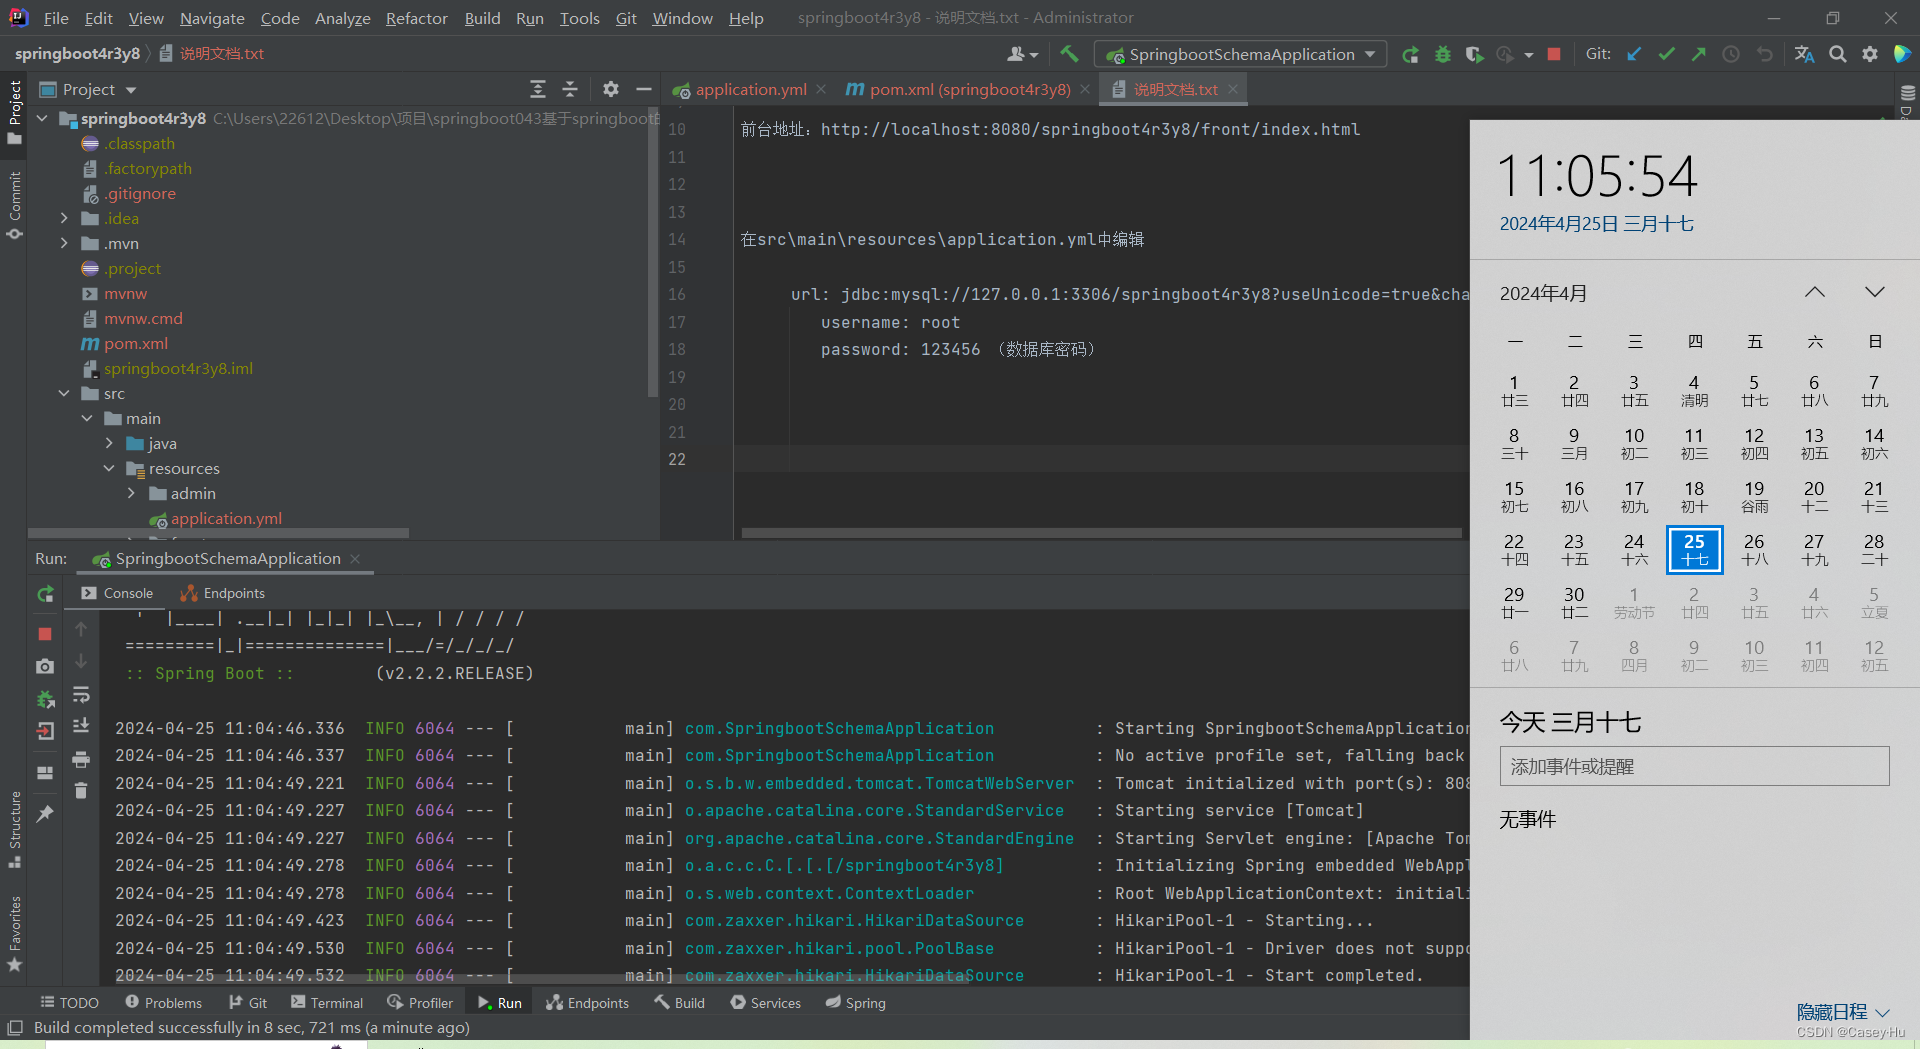Expand the admin folder

[x=132, y=493]
